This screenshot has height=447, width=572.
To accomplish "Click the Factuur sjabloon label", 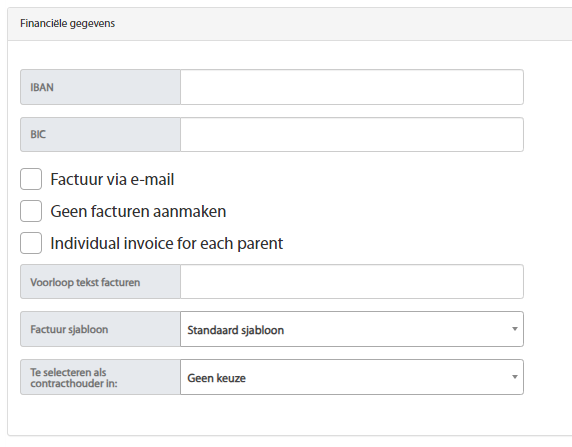I will click(x=69, y=330).
